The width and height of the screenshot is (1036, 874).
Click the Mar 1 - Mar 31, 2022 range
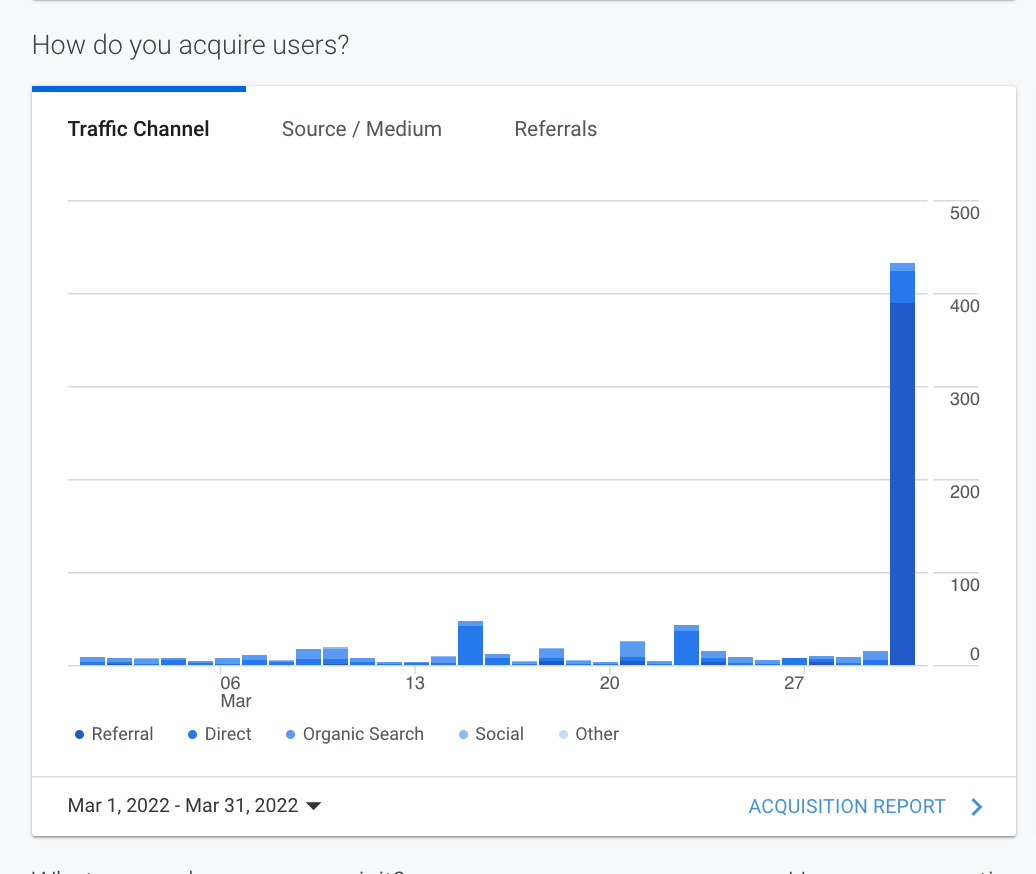tap(183, 806)
